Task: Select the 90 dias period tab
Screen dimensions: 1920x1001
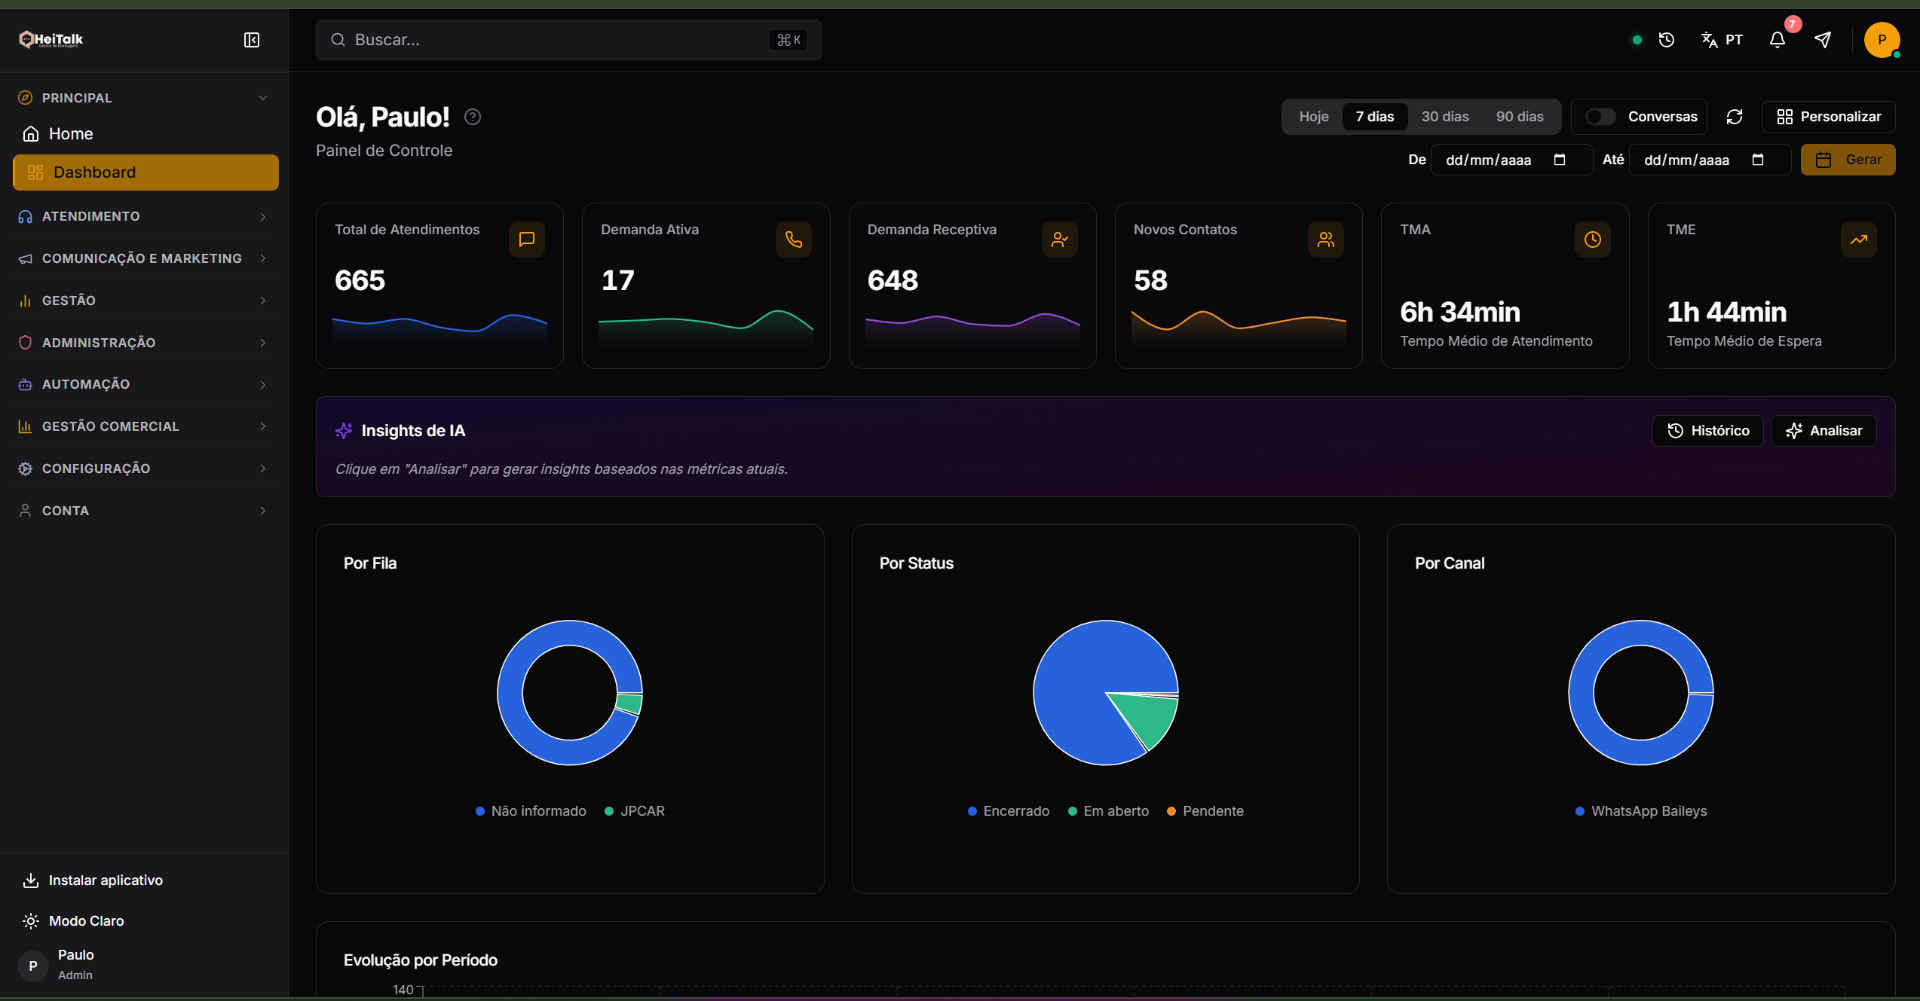Action: pos(1519,117)
